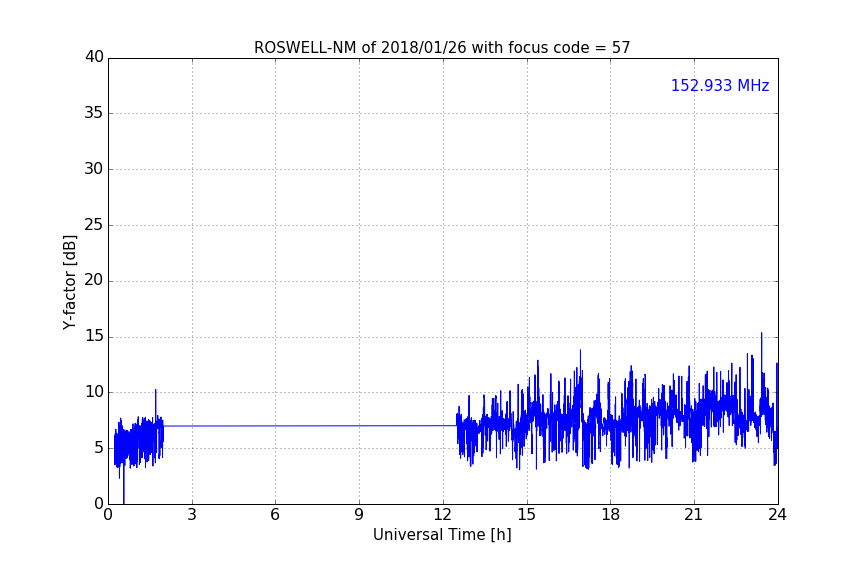The height and width of the screenshot is (576, 864).
Task: Select the 152.933 MHz frequency label
Action: coord(720,85)
